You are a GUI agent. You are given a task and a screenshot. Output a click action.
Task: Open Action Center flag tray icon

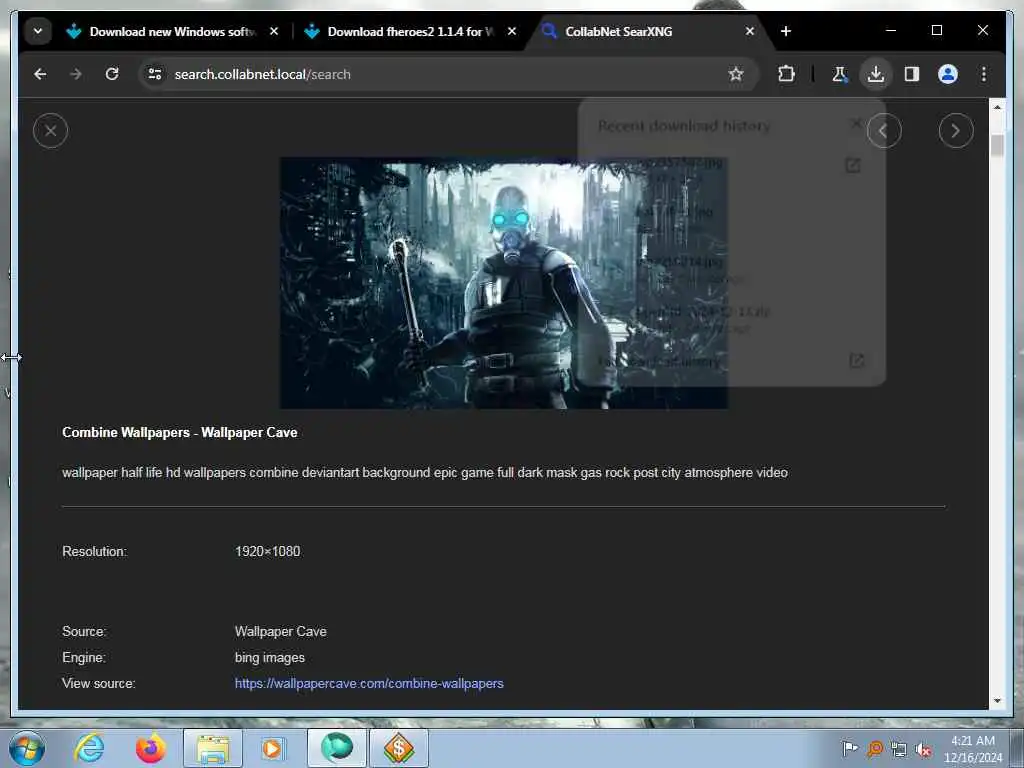(849, 748)
